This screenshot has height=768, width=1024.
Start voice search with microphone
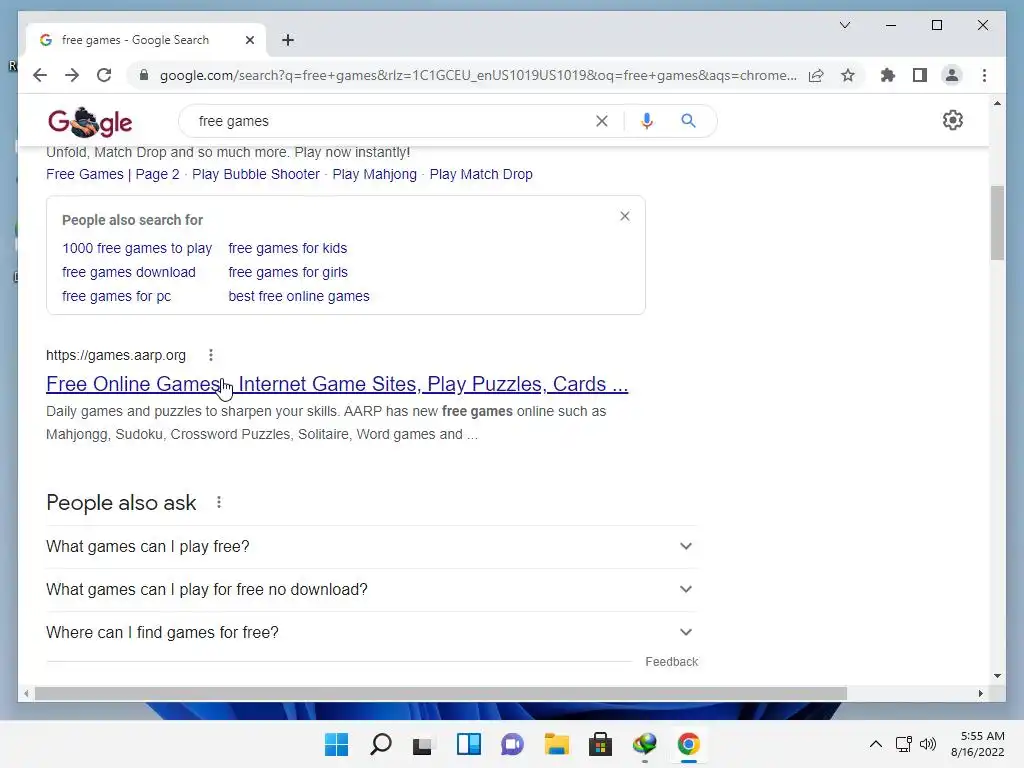647,121
